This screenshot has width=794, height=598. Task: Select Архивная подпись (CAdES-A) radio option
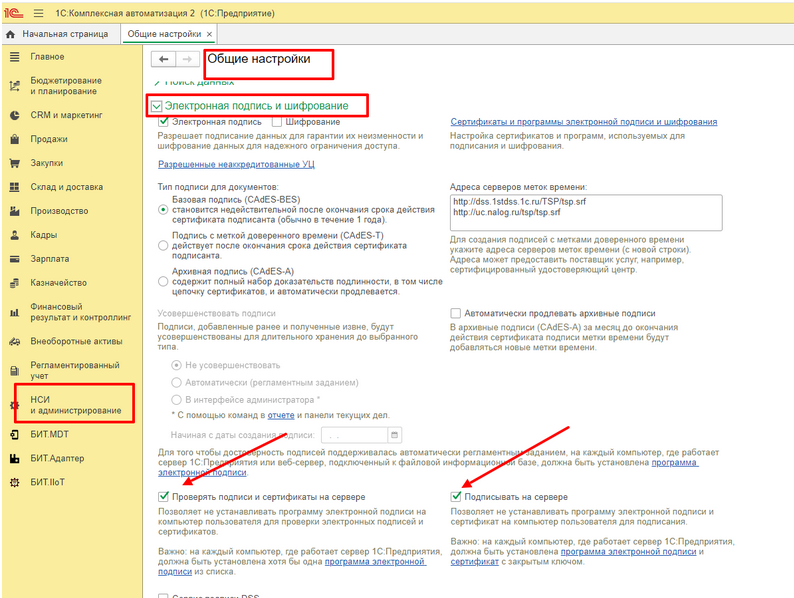[164, 283]
